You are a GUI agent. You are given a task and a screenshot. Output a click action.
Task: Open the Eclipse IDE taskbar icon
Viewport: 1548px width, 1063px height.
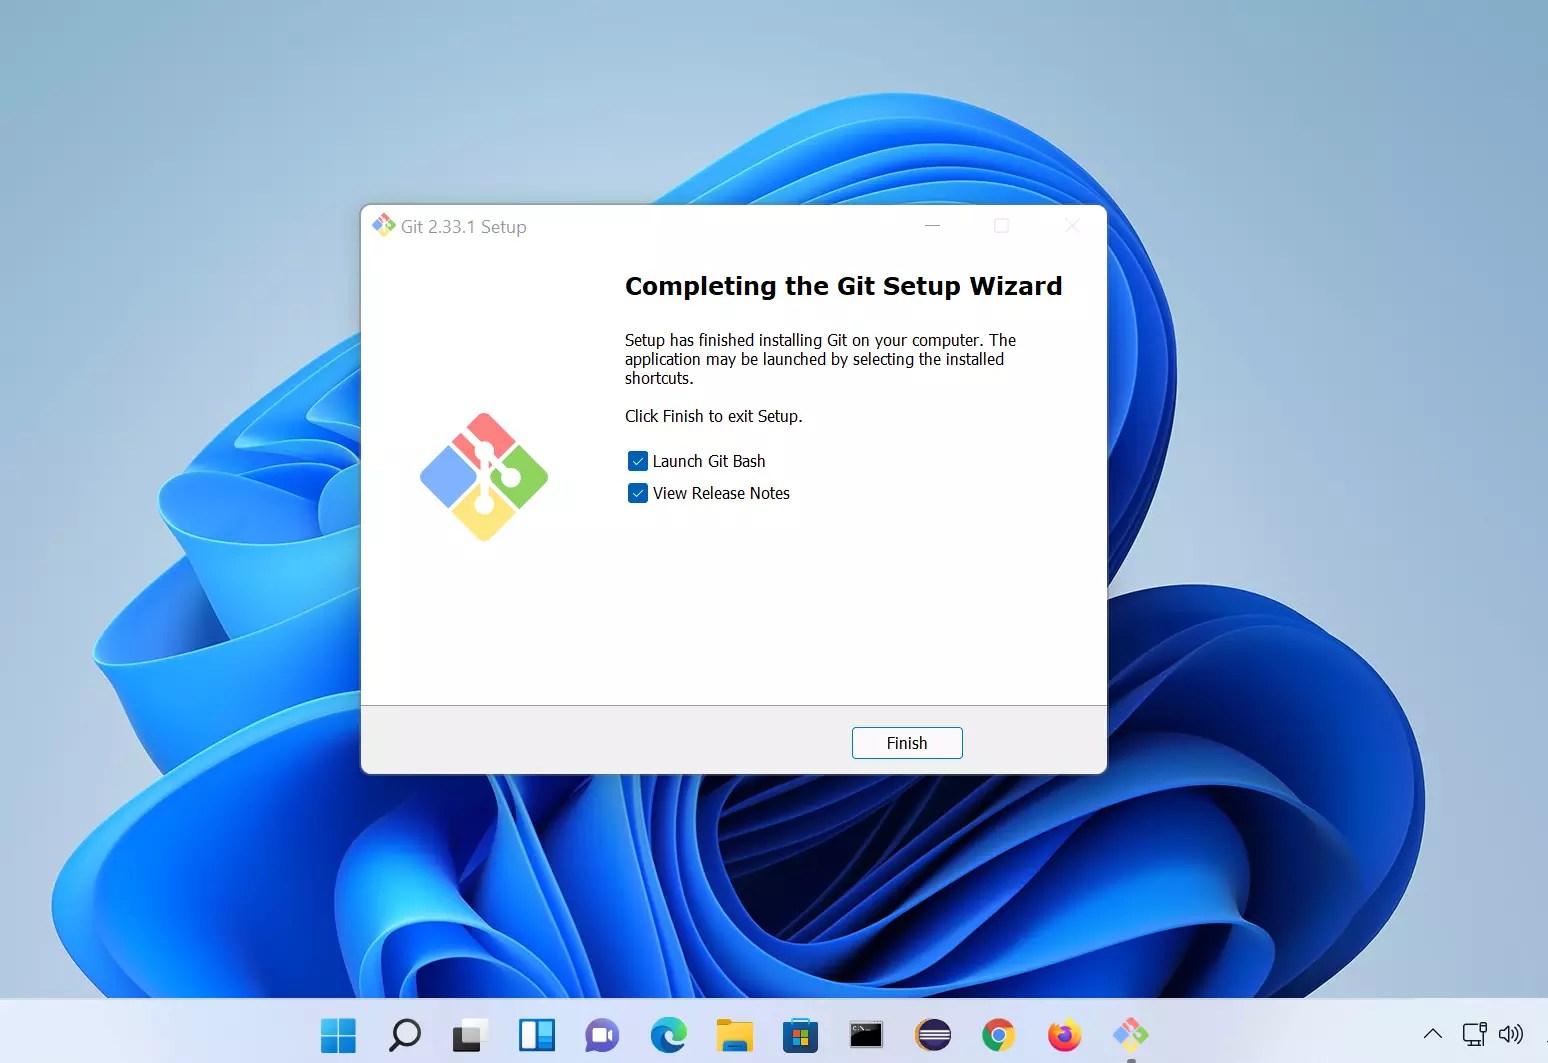coord(932,1035)
